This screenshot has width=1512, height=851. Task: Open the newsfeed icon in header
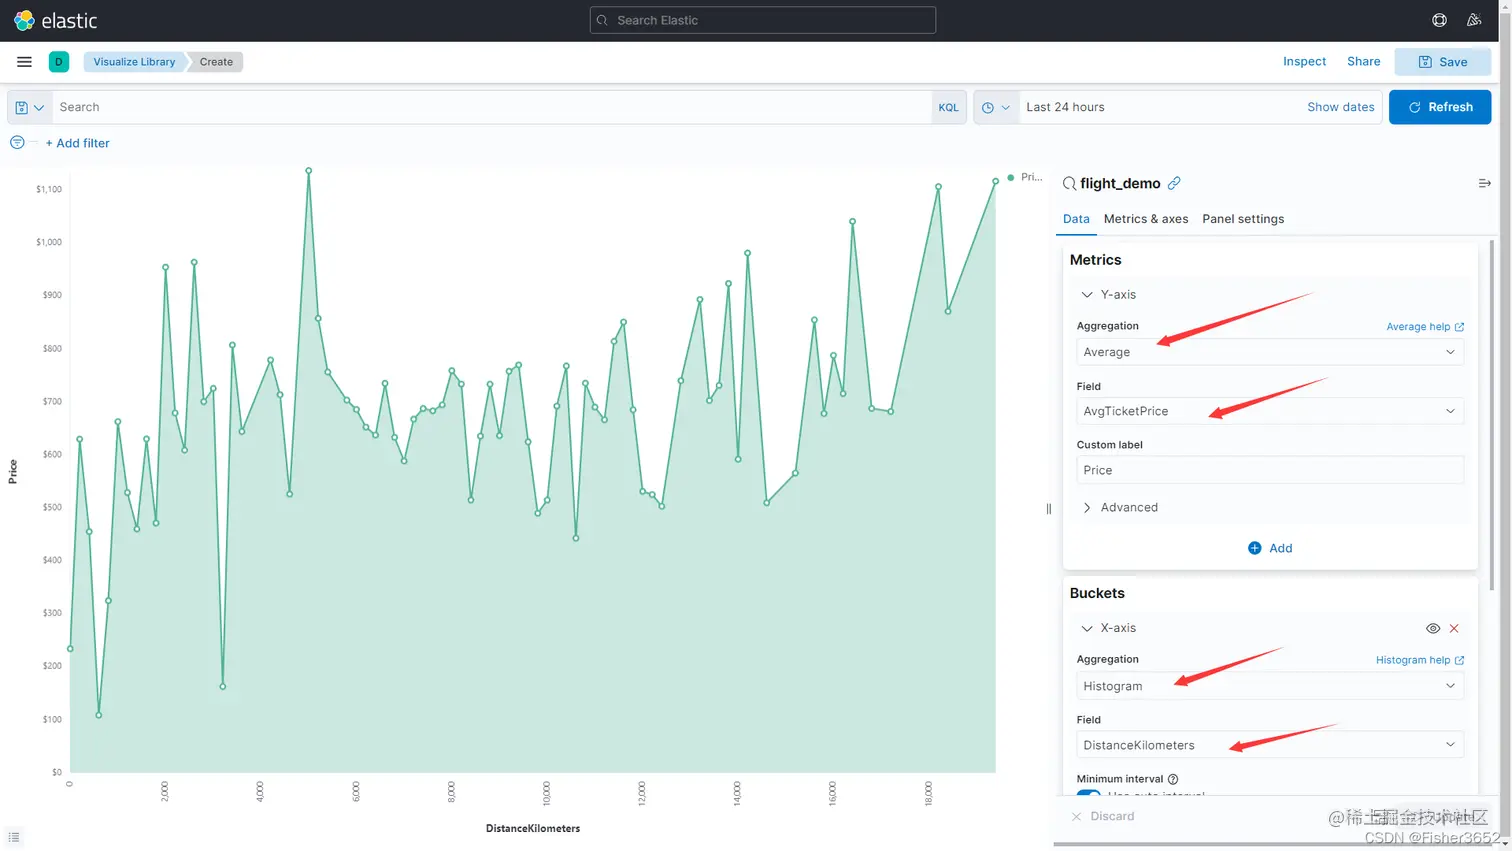coord(1474,20)
